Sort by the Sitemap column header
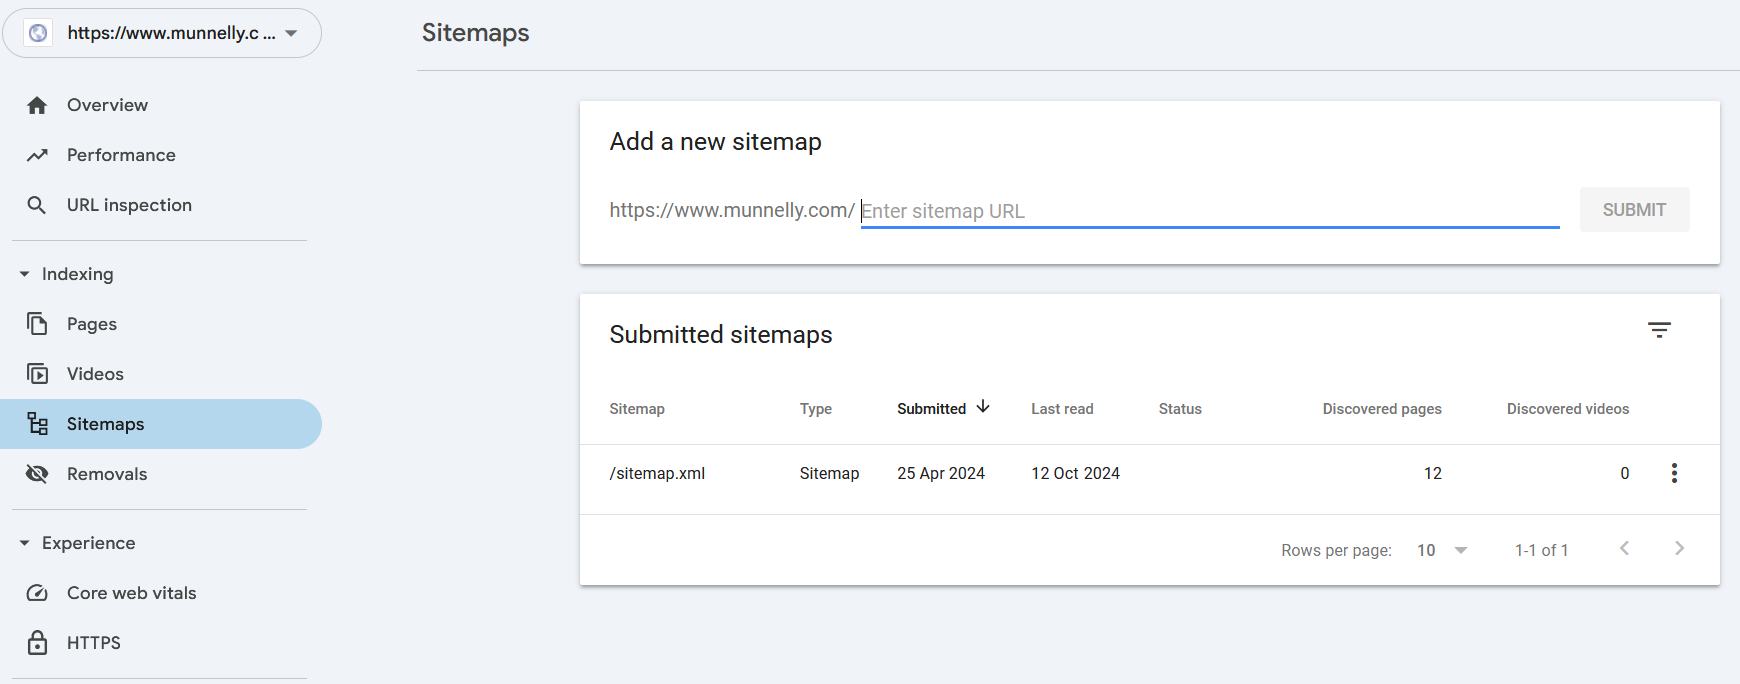 [x=637, y=409]
